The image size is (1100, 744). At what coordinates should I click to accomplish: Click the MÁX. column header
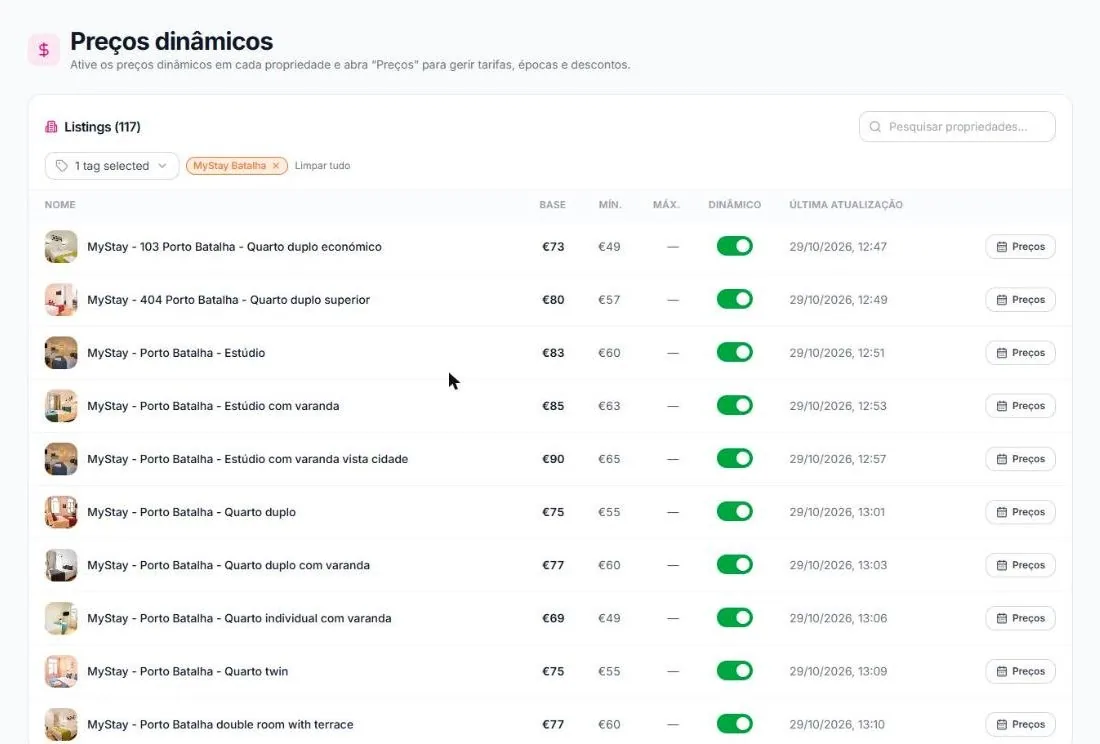666,205
